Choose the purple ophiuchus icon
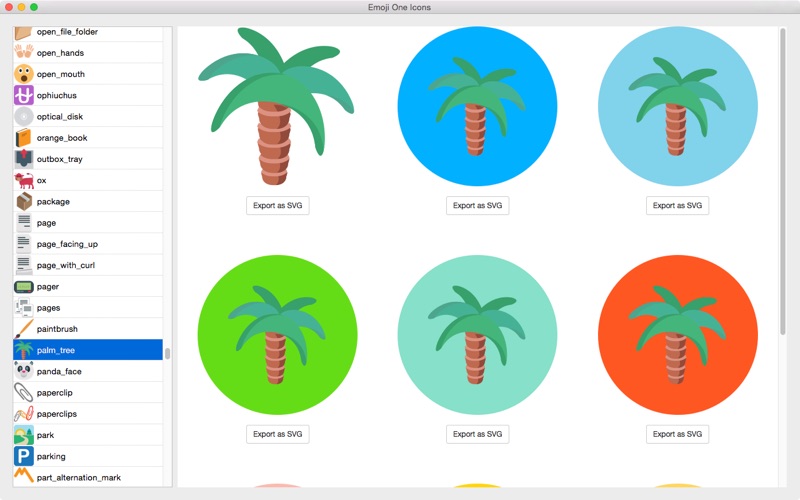This screenshot has width=800, height=500. (23, 95)
